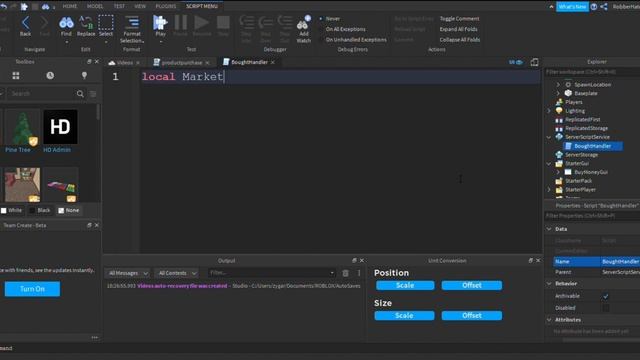Click the What's New button

point(572,7)
